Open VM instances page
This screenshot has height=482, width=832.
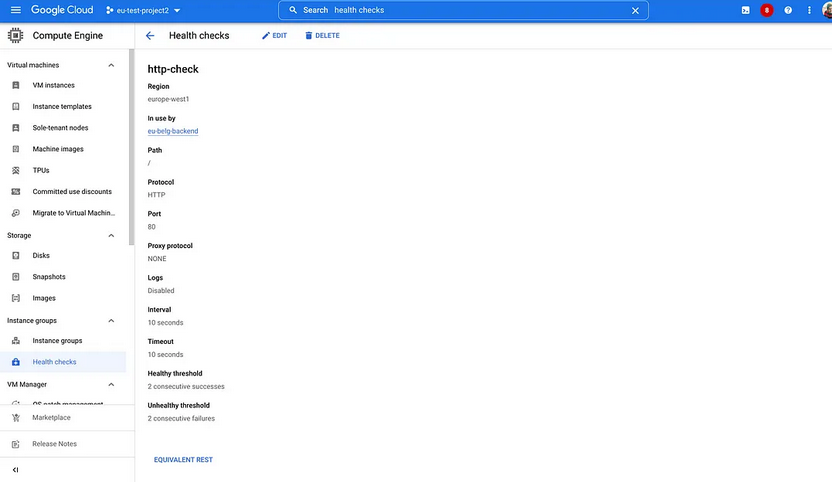pyautogui.click(x=54, y=85)
